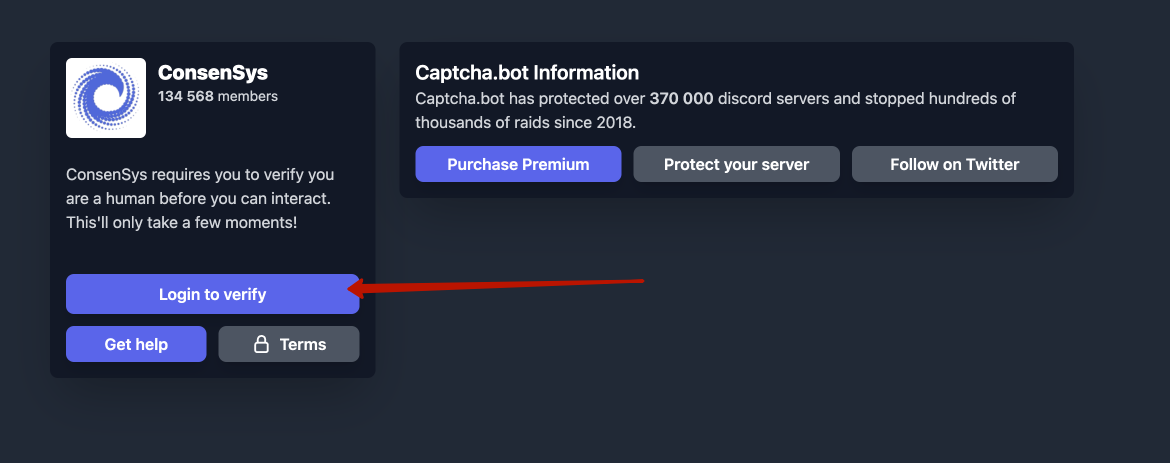
Task: Hit the Follow on Twitter button
Action: click(954, 164)
